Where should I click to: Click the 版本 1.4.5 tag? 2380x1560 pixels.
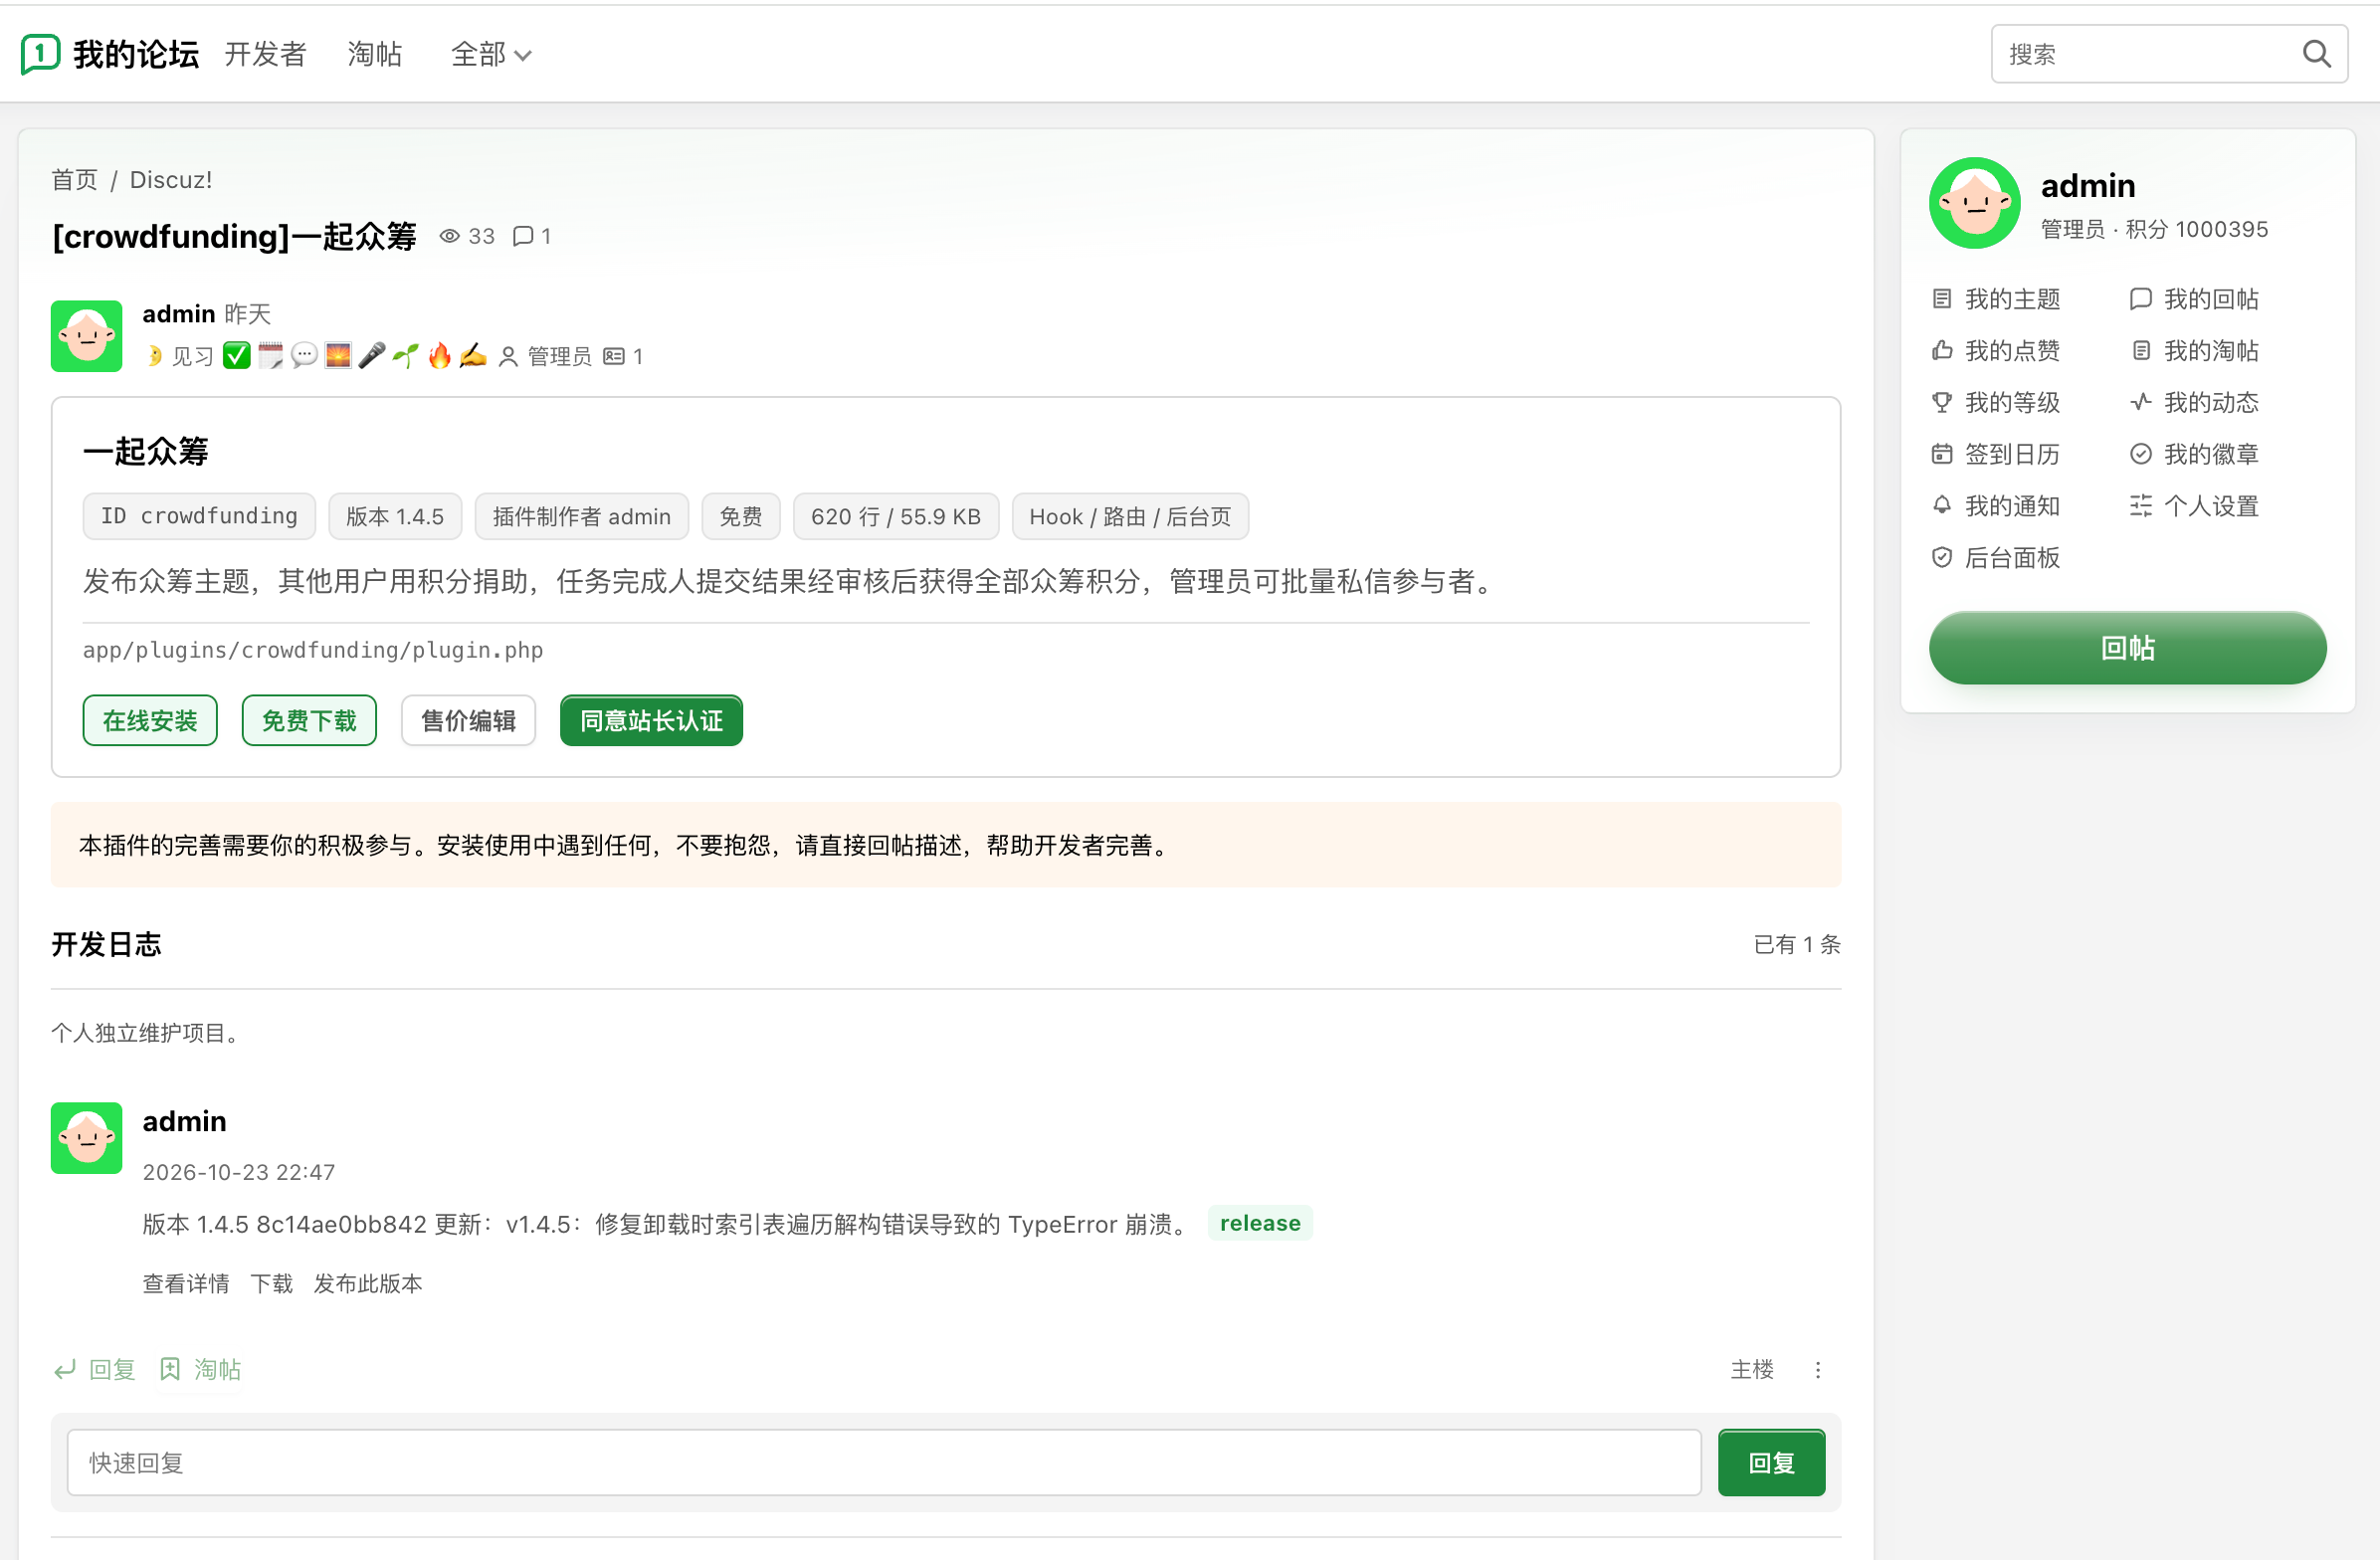point(395,516)
